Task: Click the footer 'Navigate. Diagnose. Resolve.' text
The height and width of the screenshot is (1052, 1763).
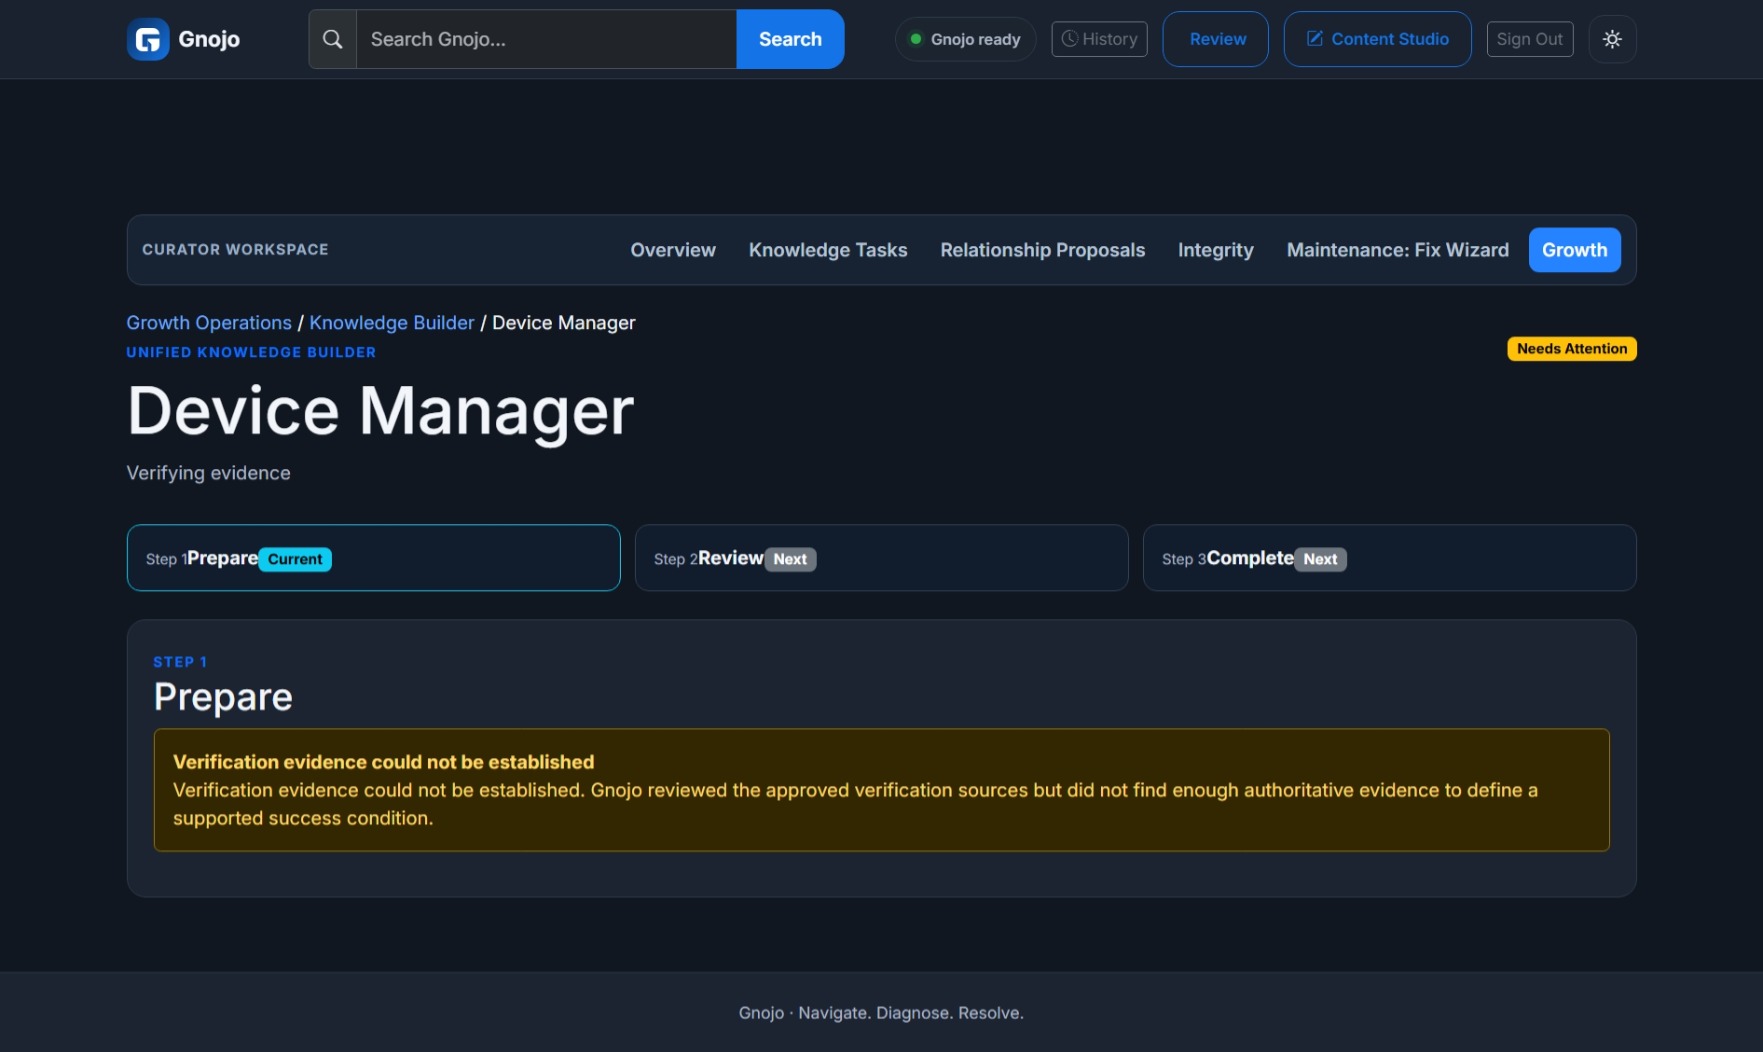Action: (910, 1013)
